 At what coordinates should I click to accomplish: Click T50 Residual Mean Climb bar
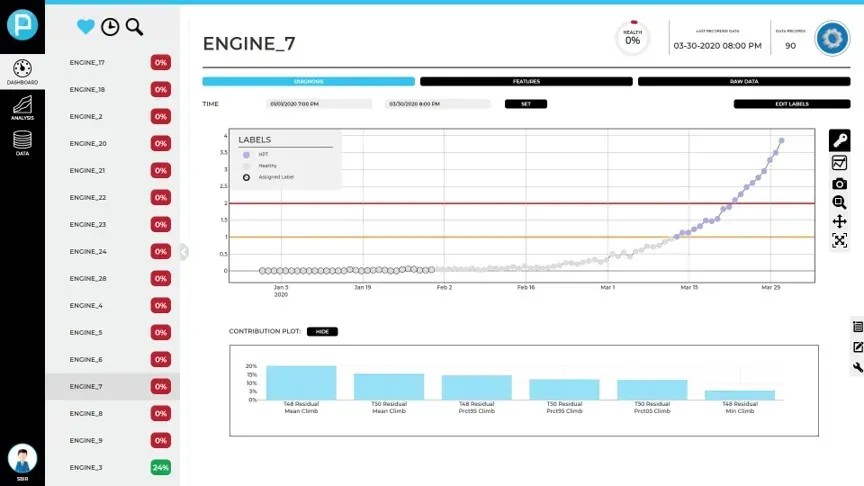click(x=388, y=387)
